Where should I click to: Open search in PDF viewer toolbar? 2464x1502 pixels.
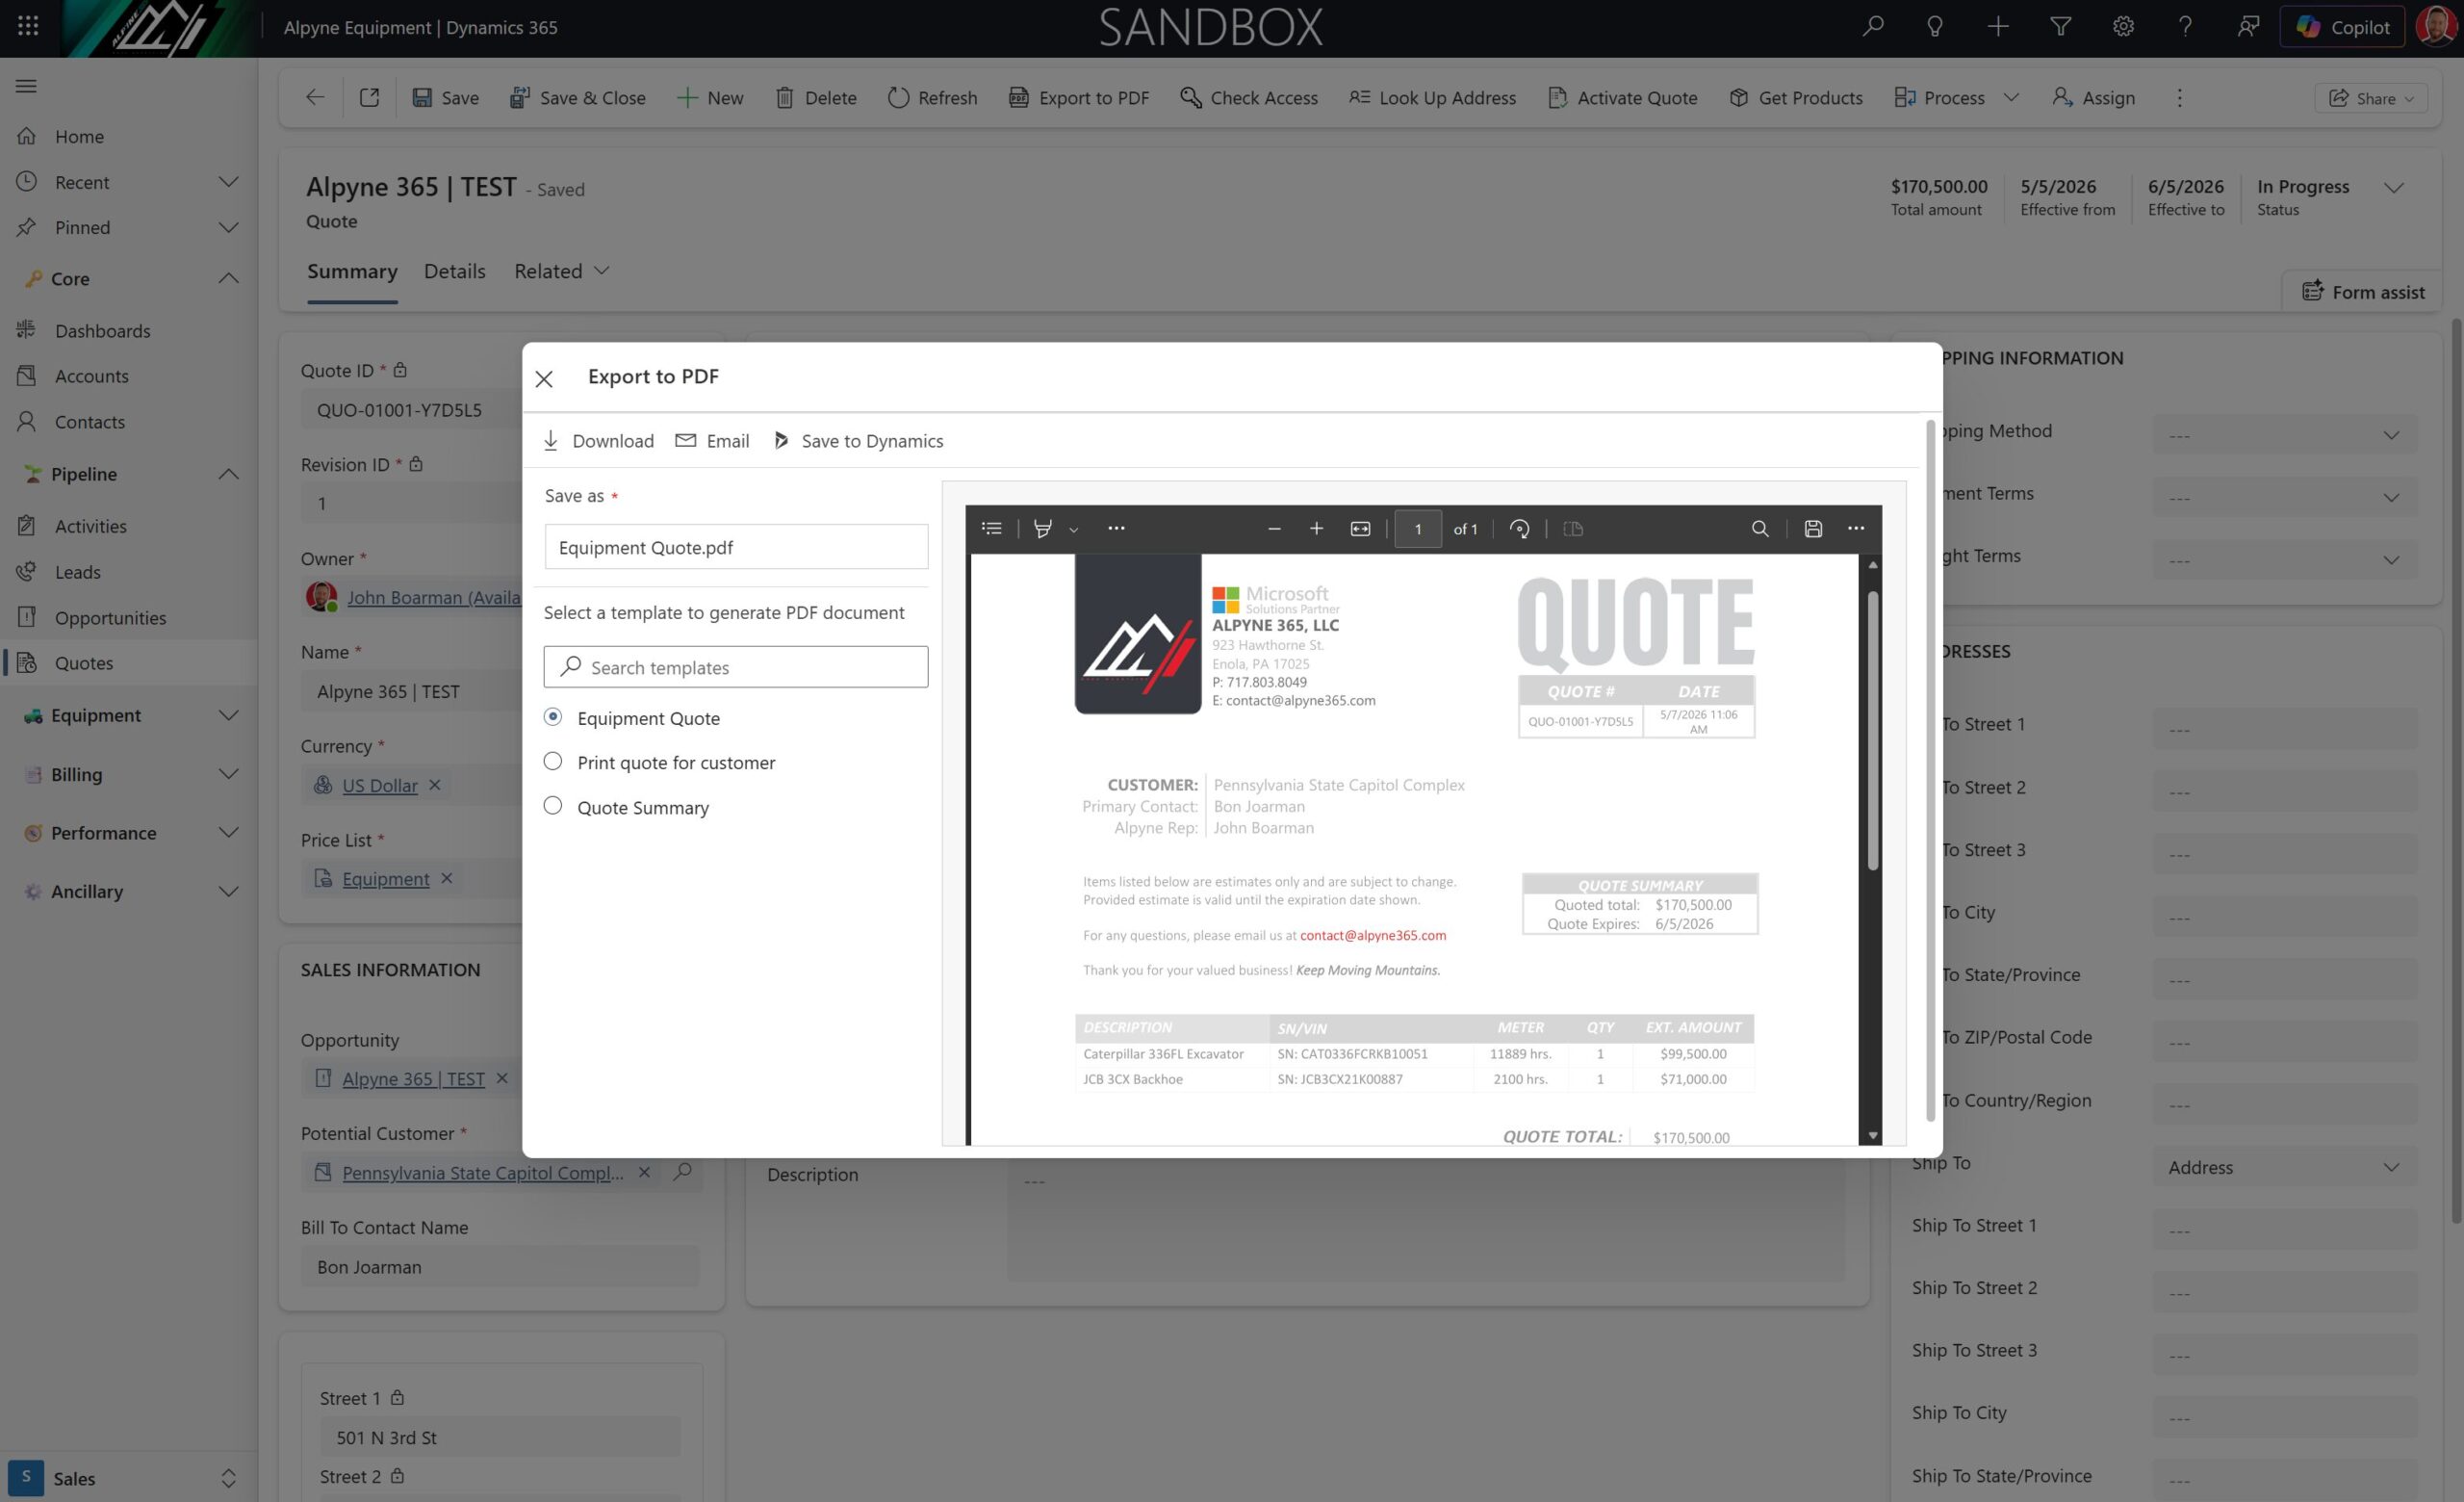(1760, 529)
